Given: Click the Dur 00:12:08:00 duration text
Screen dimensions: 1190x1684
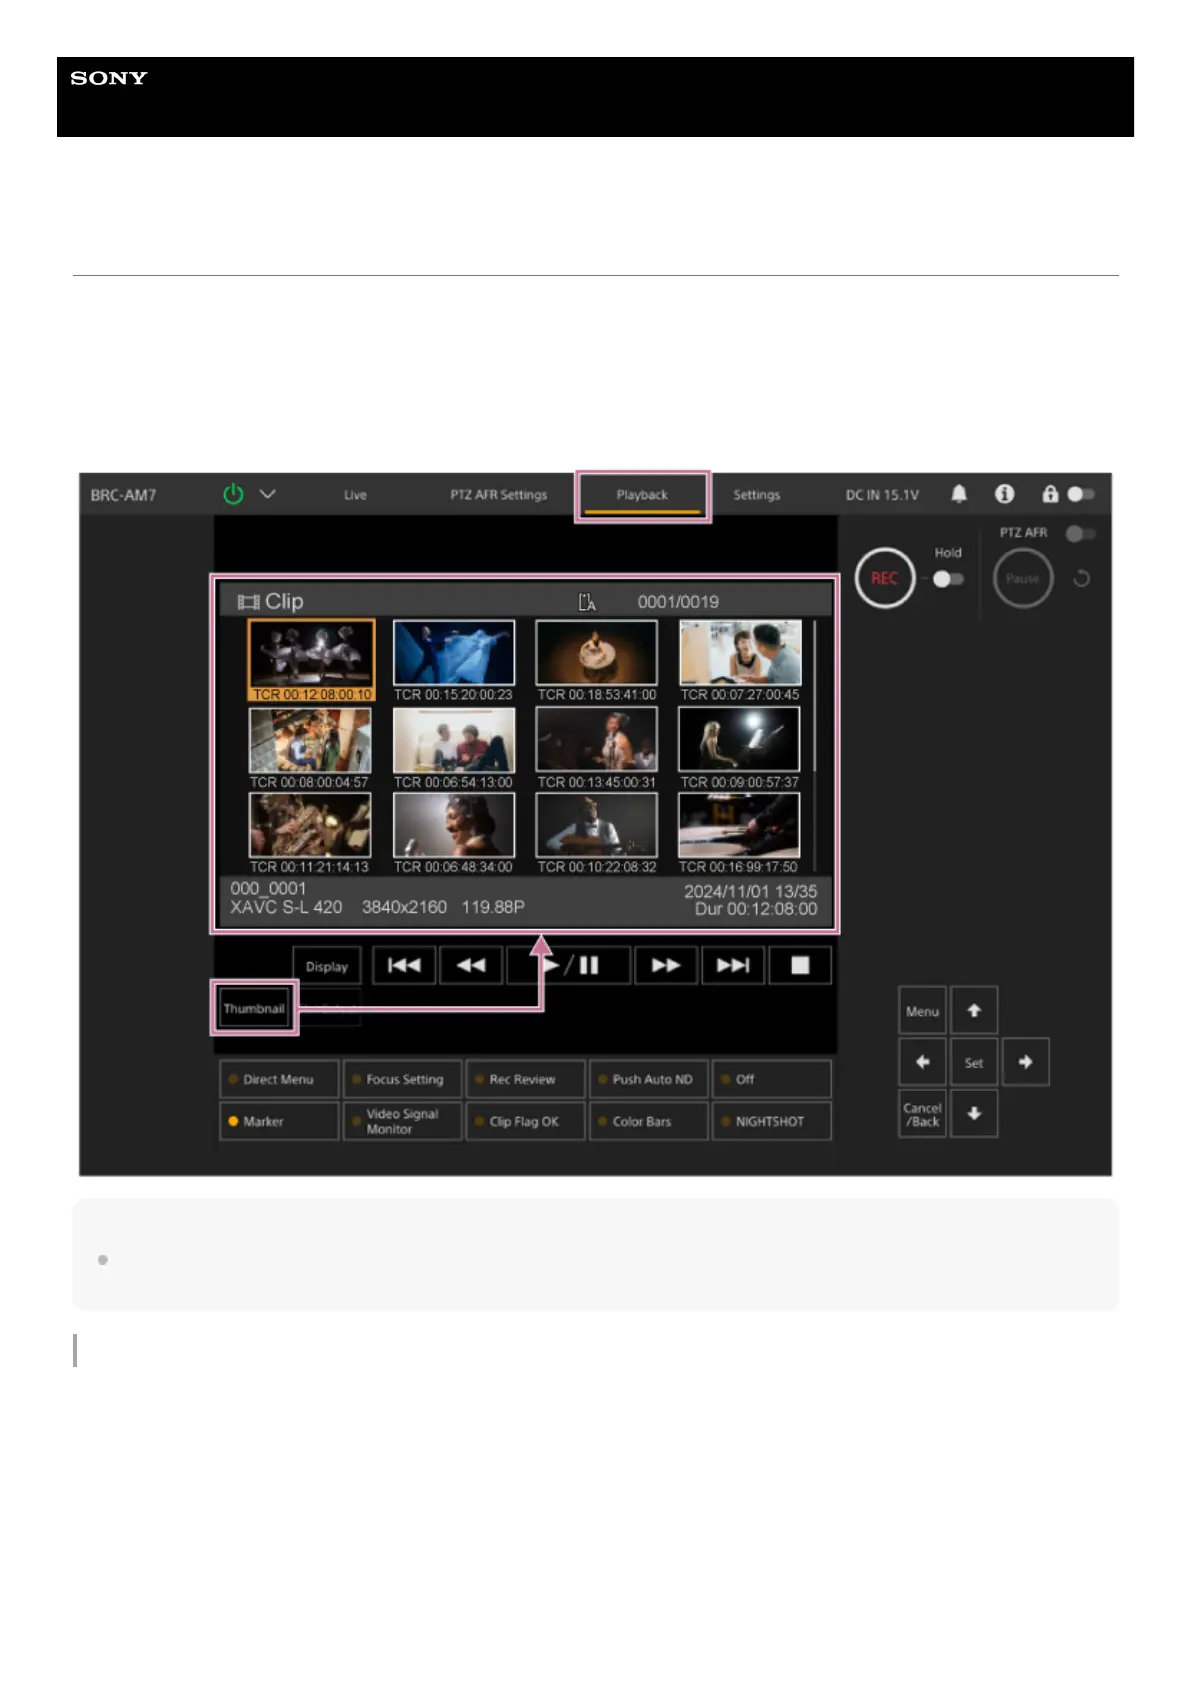Looking at the screenshot, I should 756,909.
